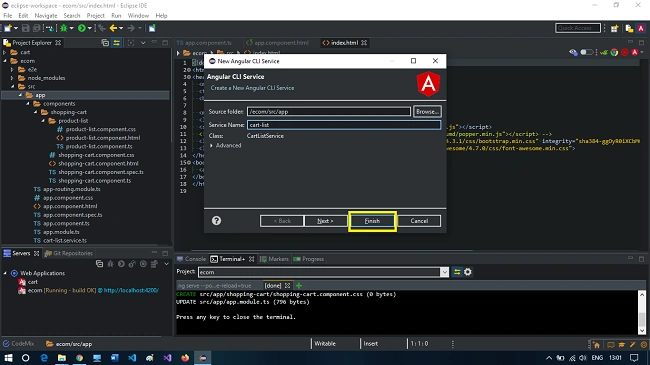Image resolution: width=650 pixels, height=365 pixels.
Task: Collapse the Web Applications node in Servers
Action: (5, 273)
